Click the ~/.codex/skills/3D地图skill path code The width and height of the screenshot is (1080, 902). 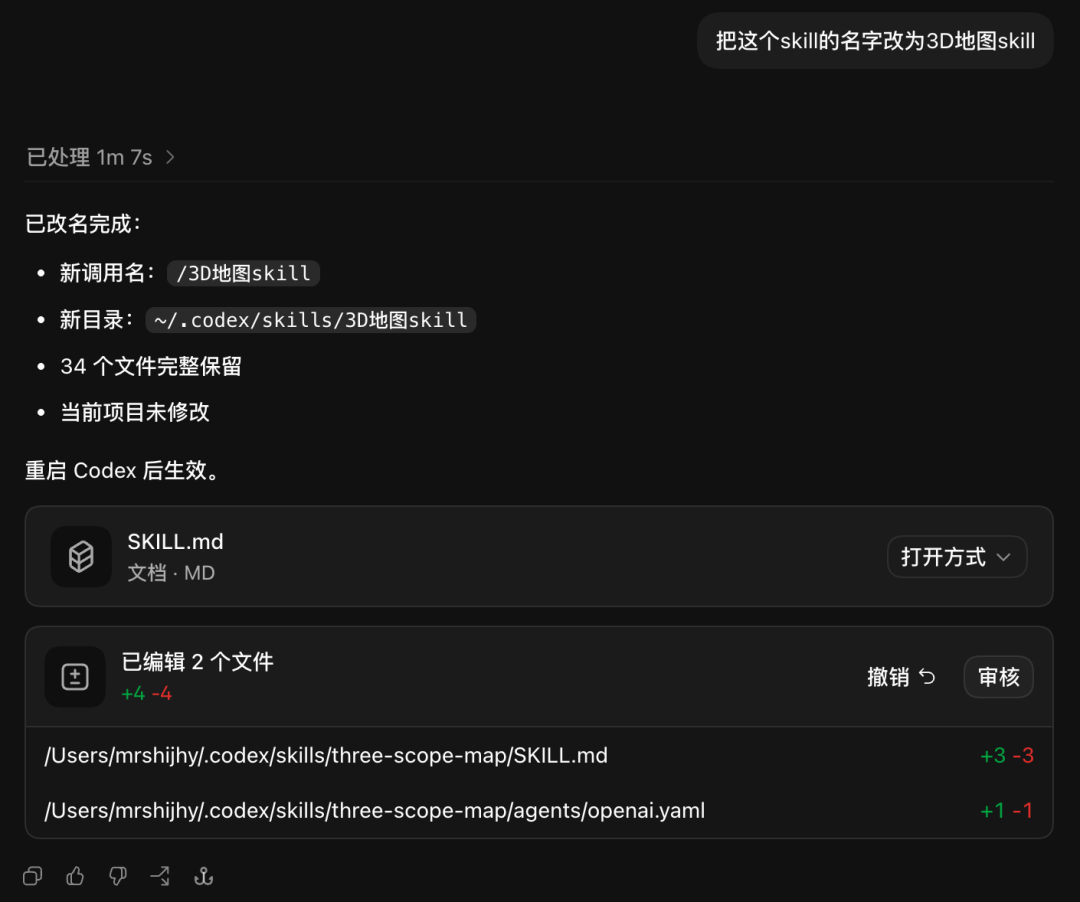[311, 320]
